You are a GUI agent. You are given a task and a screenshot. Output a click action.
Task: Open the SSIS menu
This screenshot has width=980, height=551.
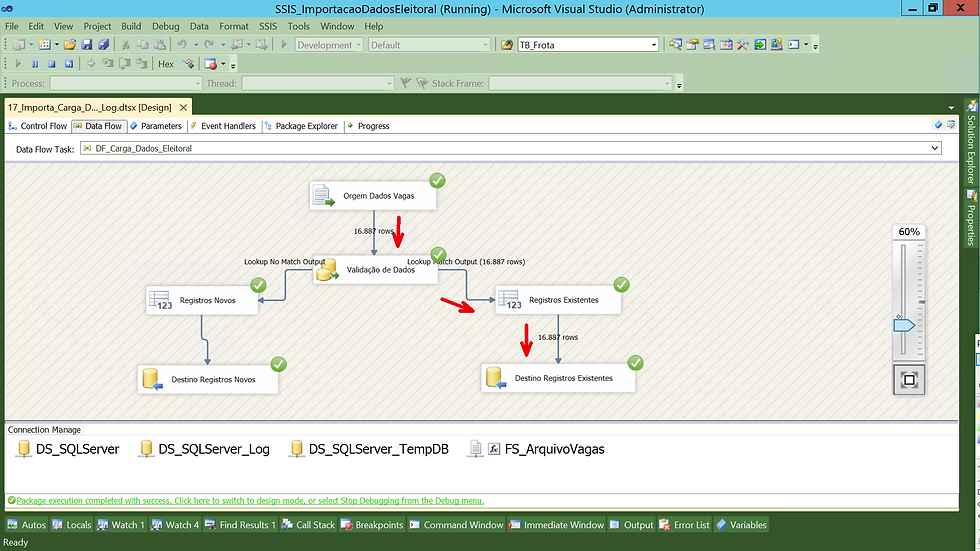coord(268,26)
